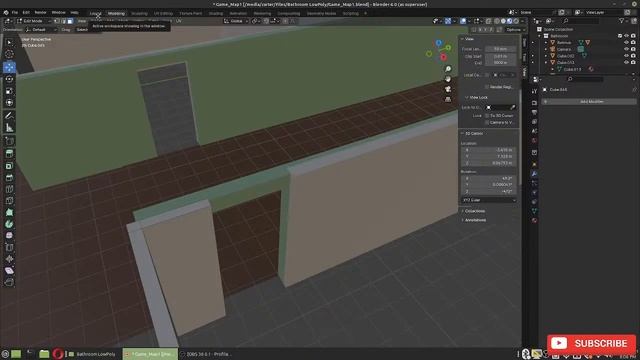The image size is (640, 360).
Task: Click the Focal Length value field
Action: pos(500,49)
